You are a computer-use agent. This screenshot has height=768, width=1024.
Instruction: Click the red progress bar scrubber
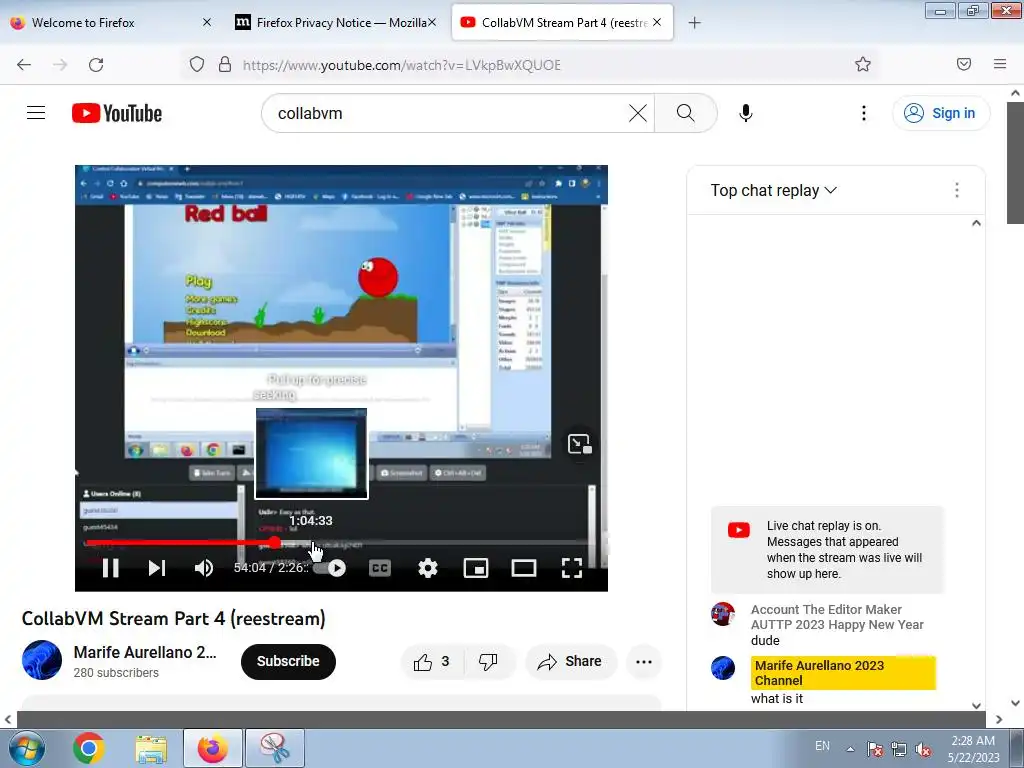pos(275,543)
